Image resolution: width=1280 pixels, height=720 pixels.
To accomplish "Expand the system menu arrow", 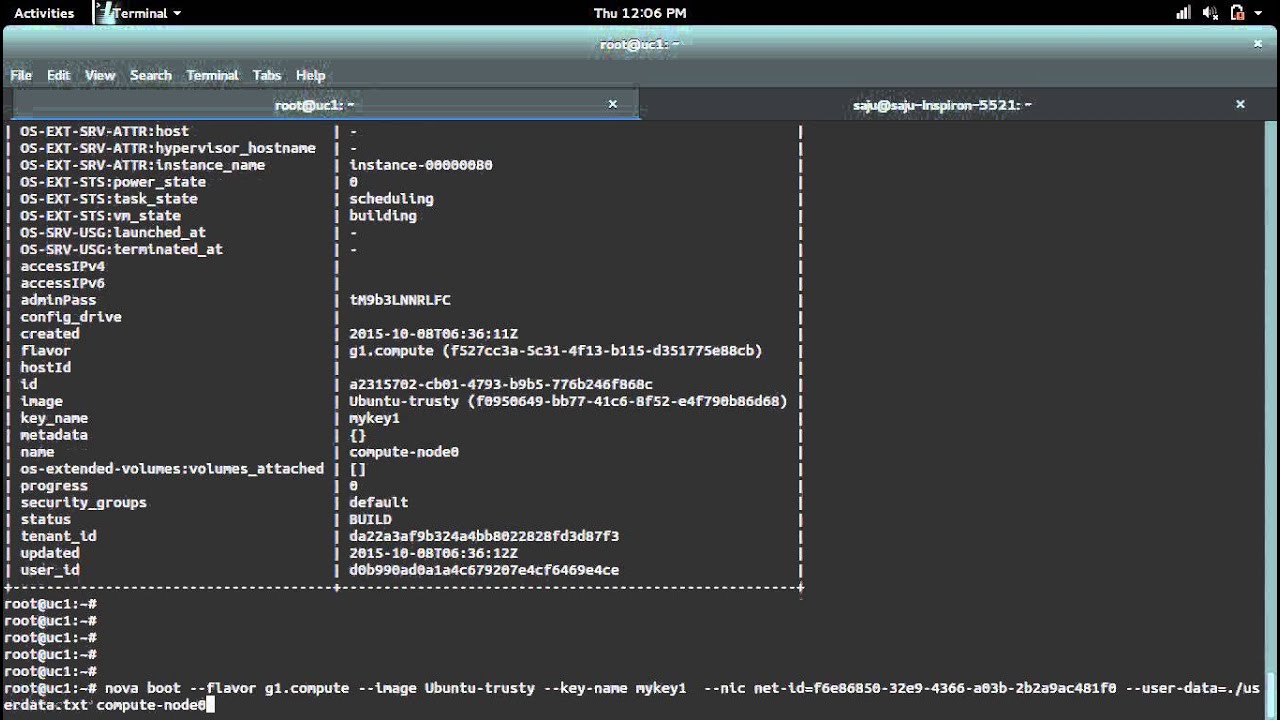I will [x=1259, y=13].
